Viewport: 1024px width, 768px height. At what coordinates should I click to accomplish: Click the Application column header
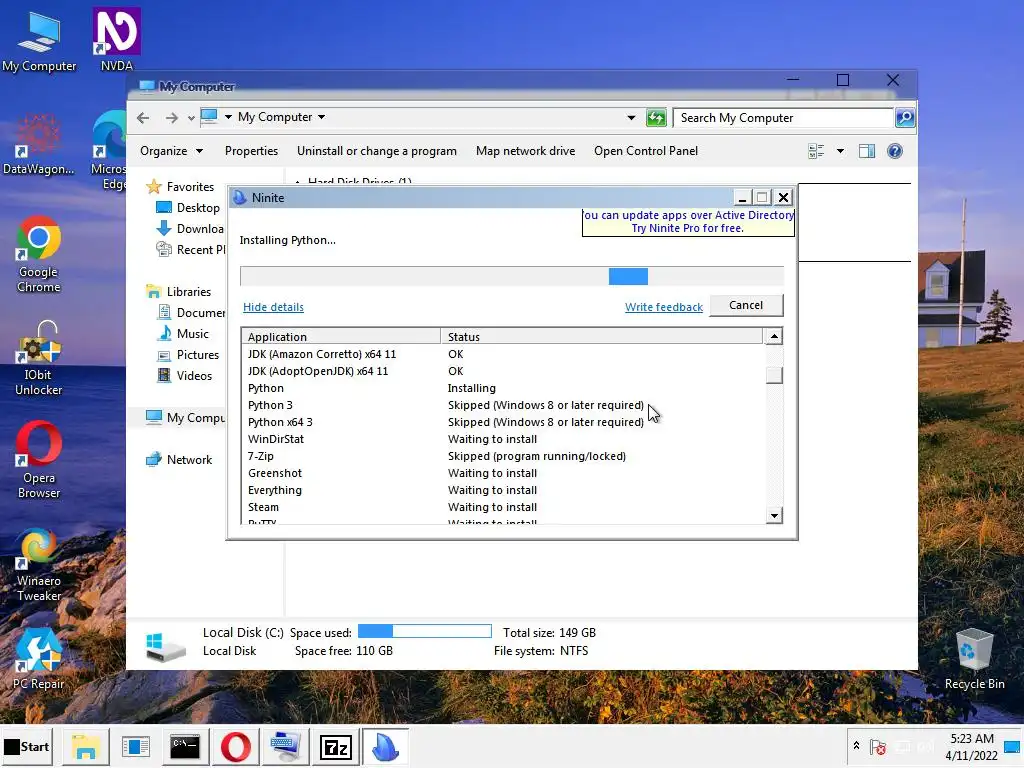(341, 336)
